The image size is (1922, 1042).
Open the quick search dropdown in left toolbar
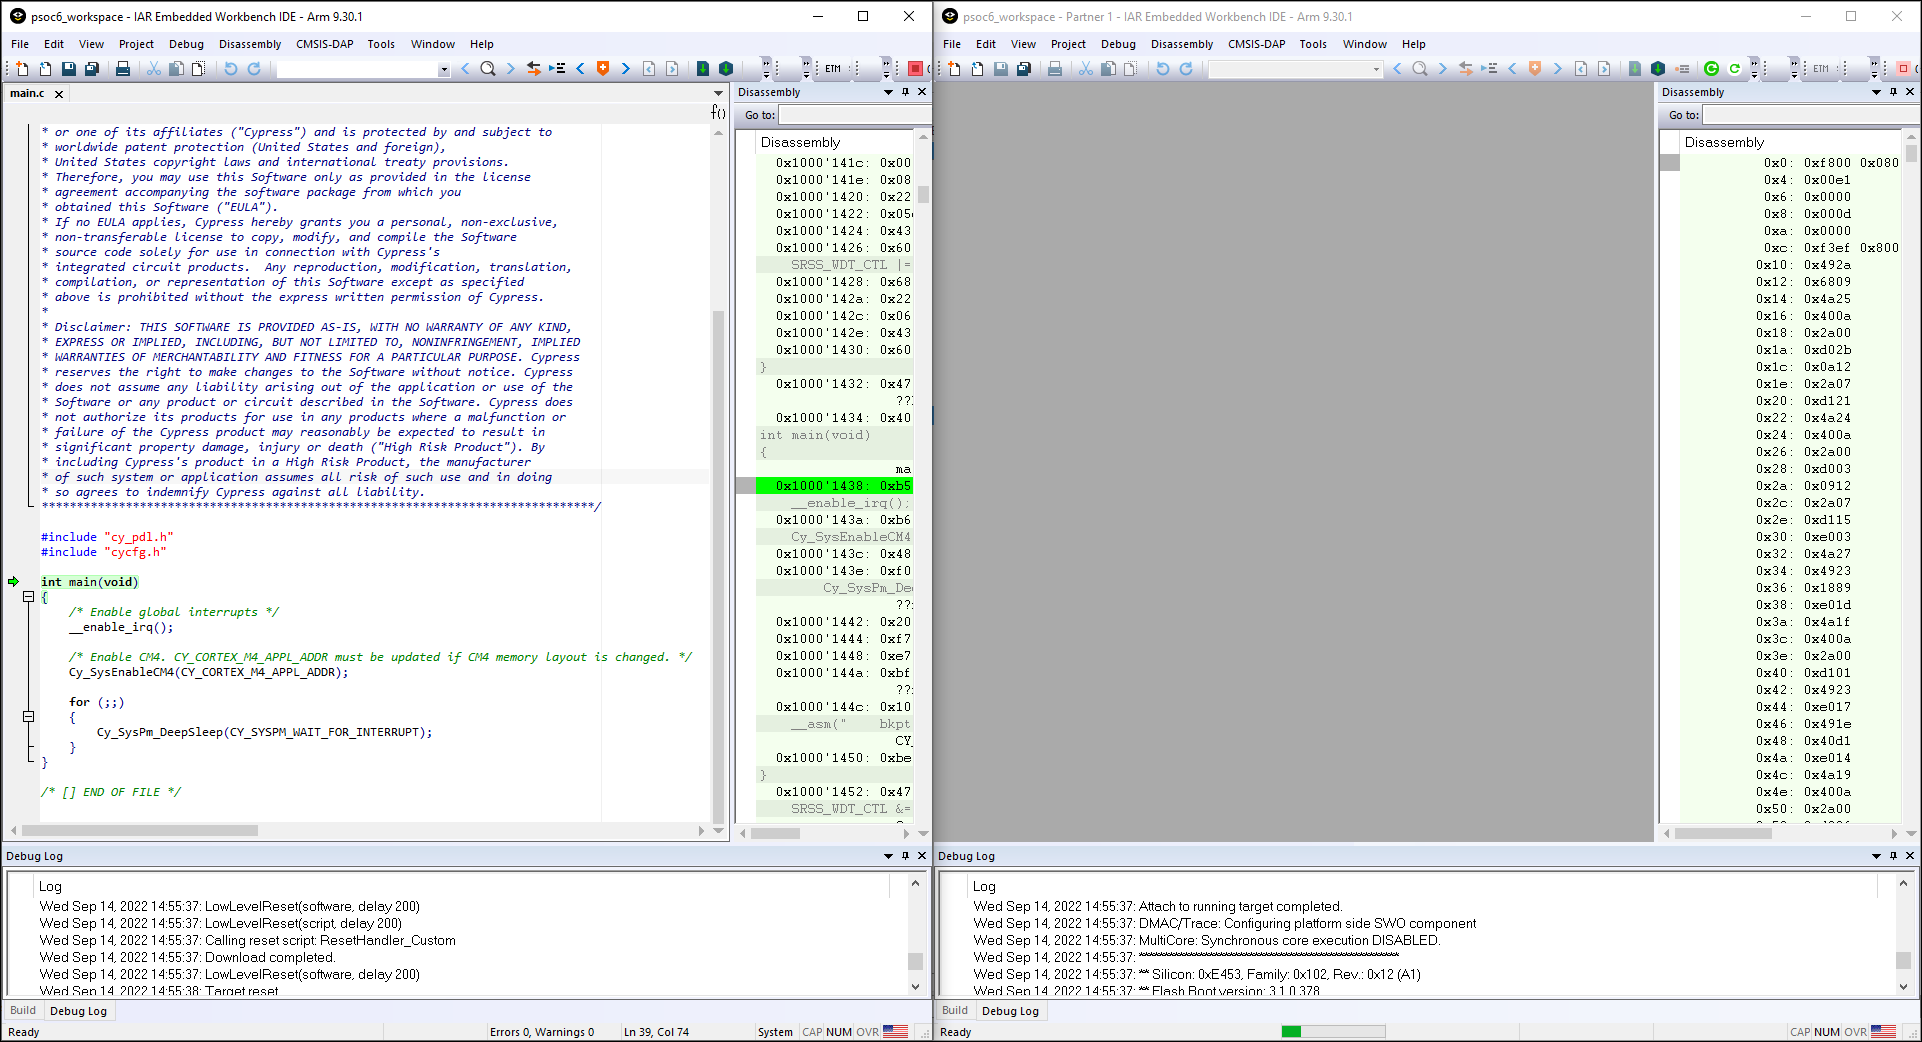tap(444, 69)
